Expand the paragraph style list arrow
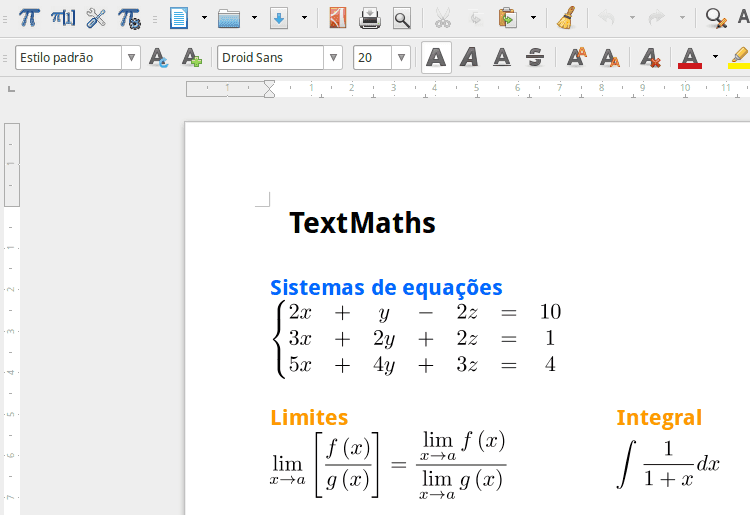750x515 pixels. (131, 58)
